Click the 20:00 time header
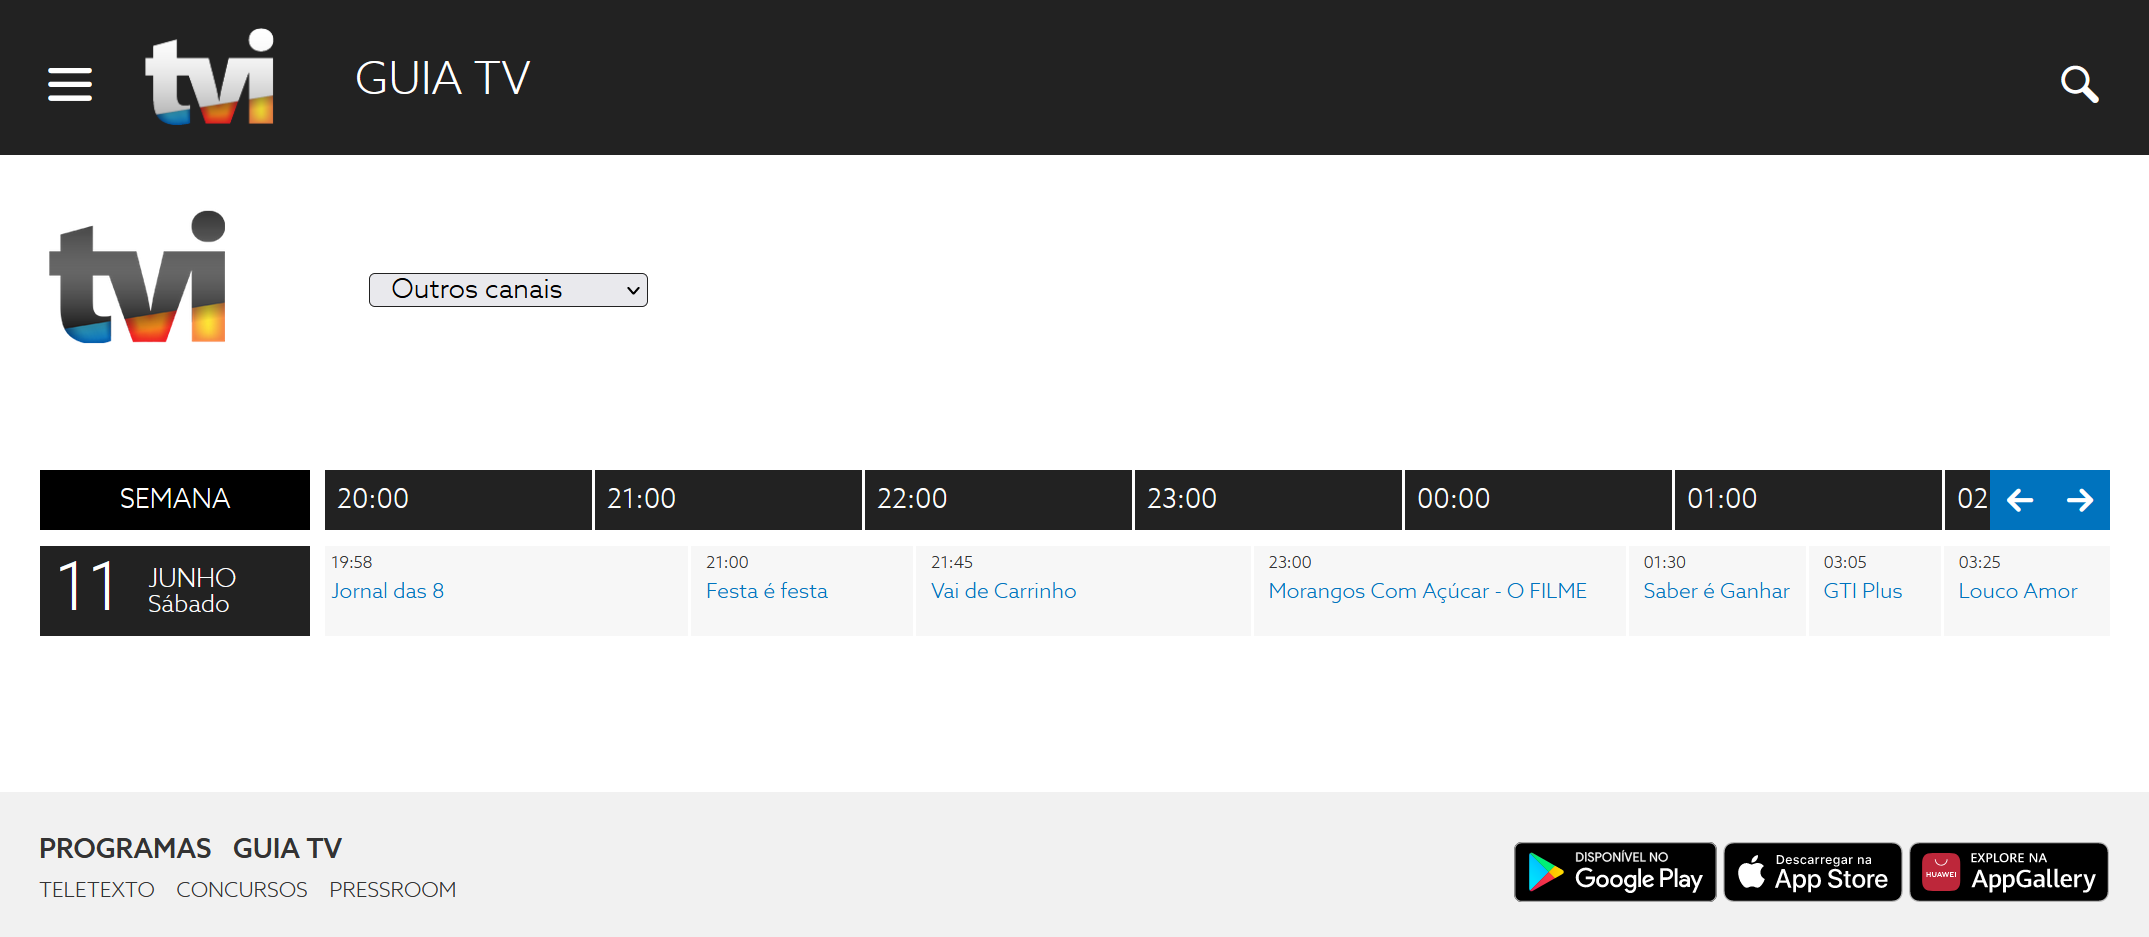The image size is (2149, 937). [458, 499]
